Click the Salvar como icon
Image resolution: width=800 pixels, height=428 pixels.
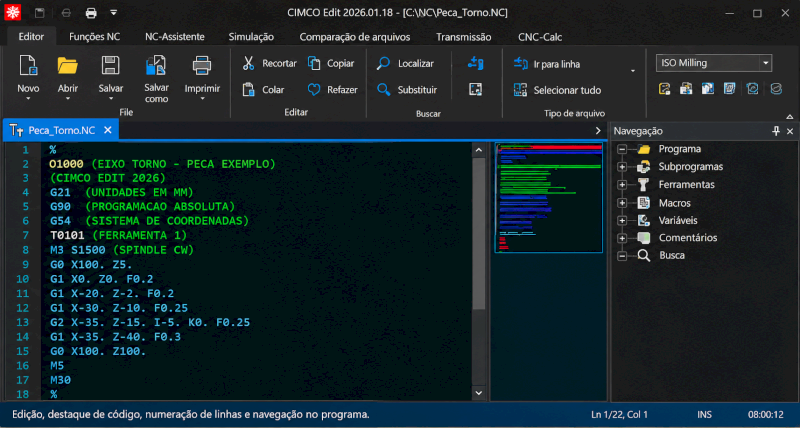156,65
